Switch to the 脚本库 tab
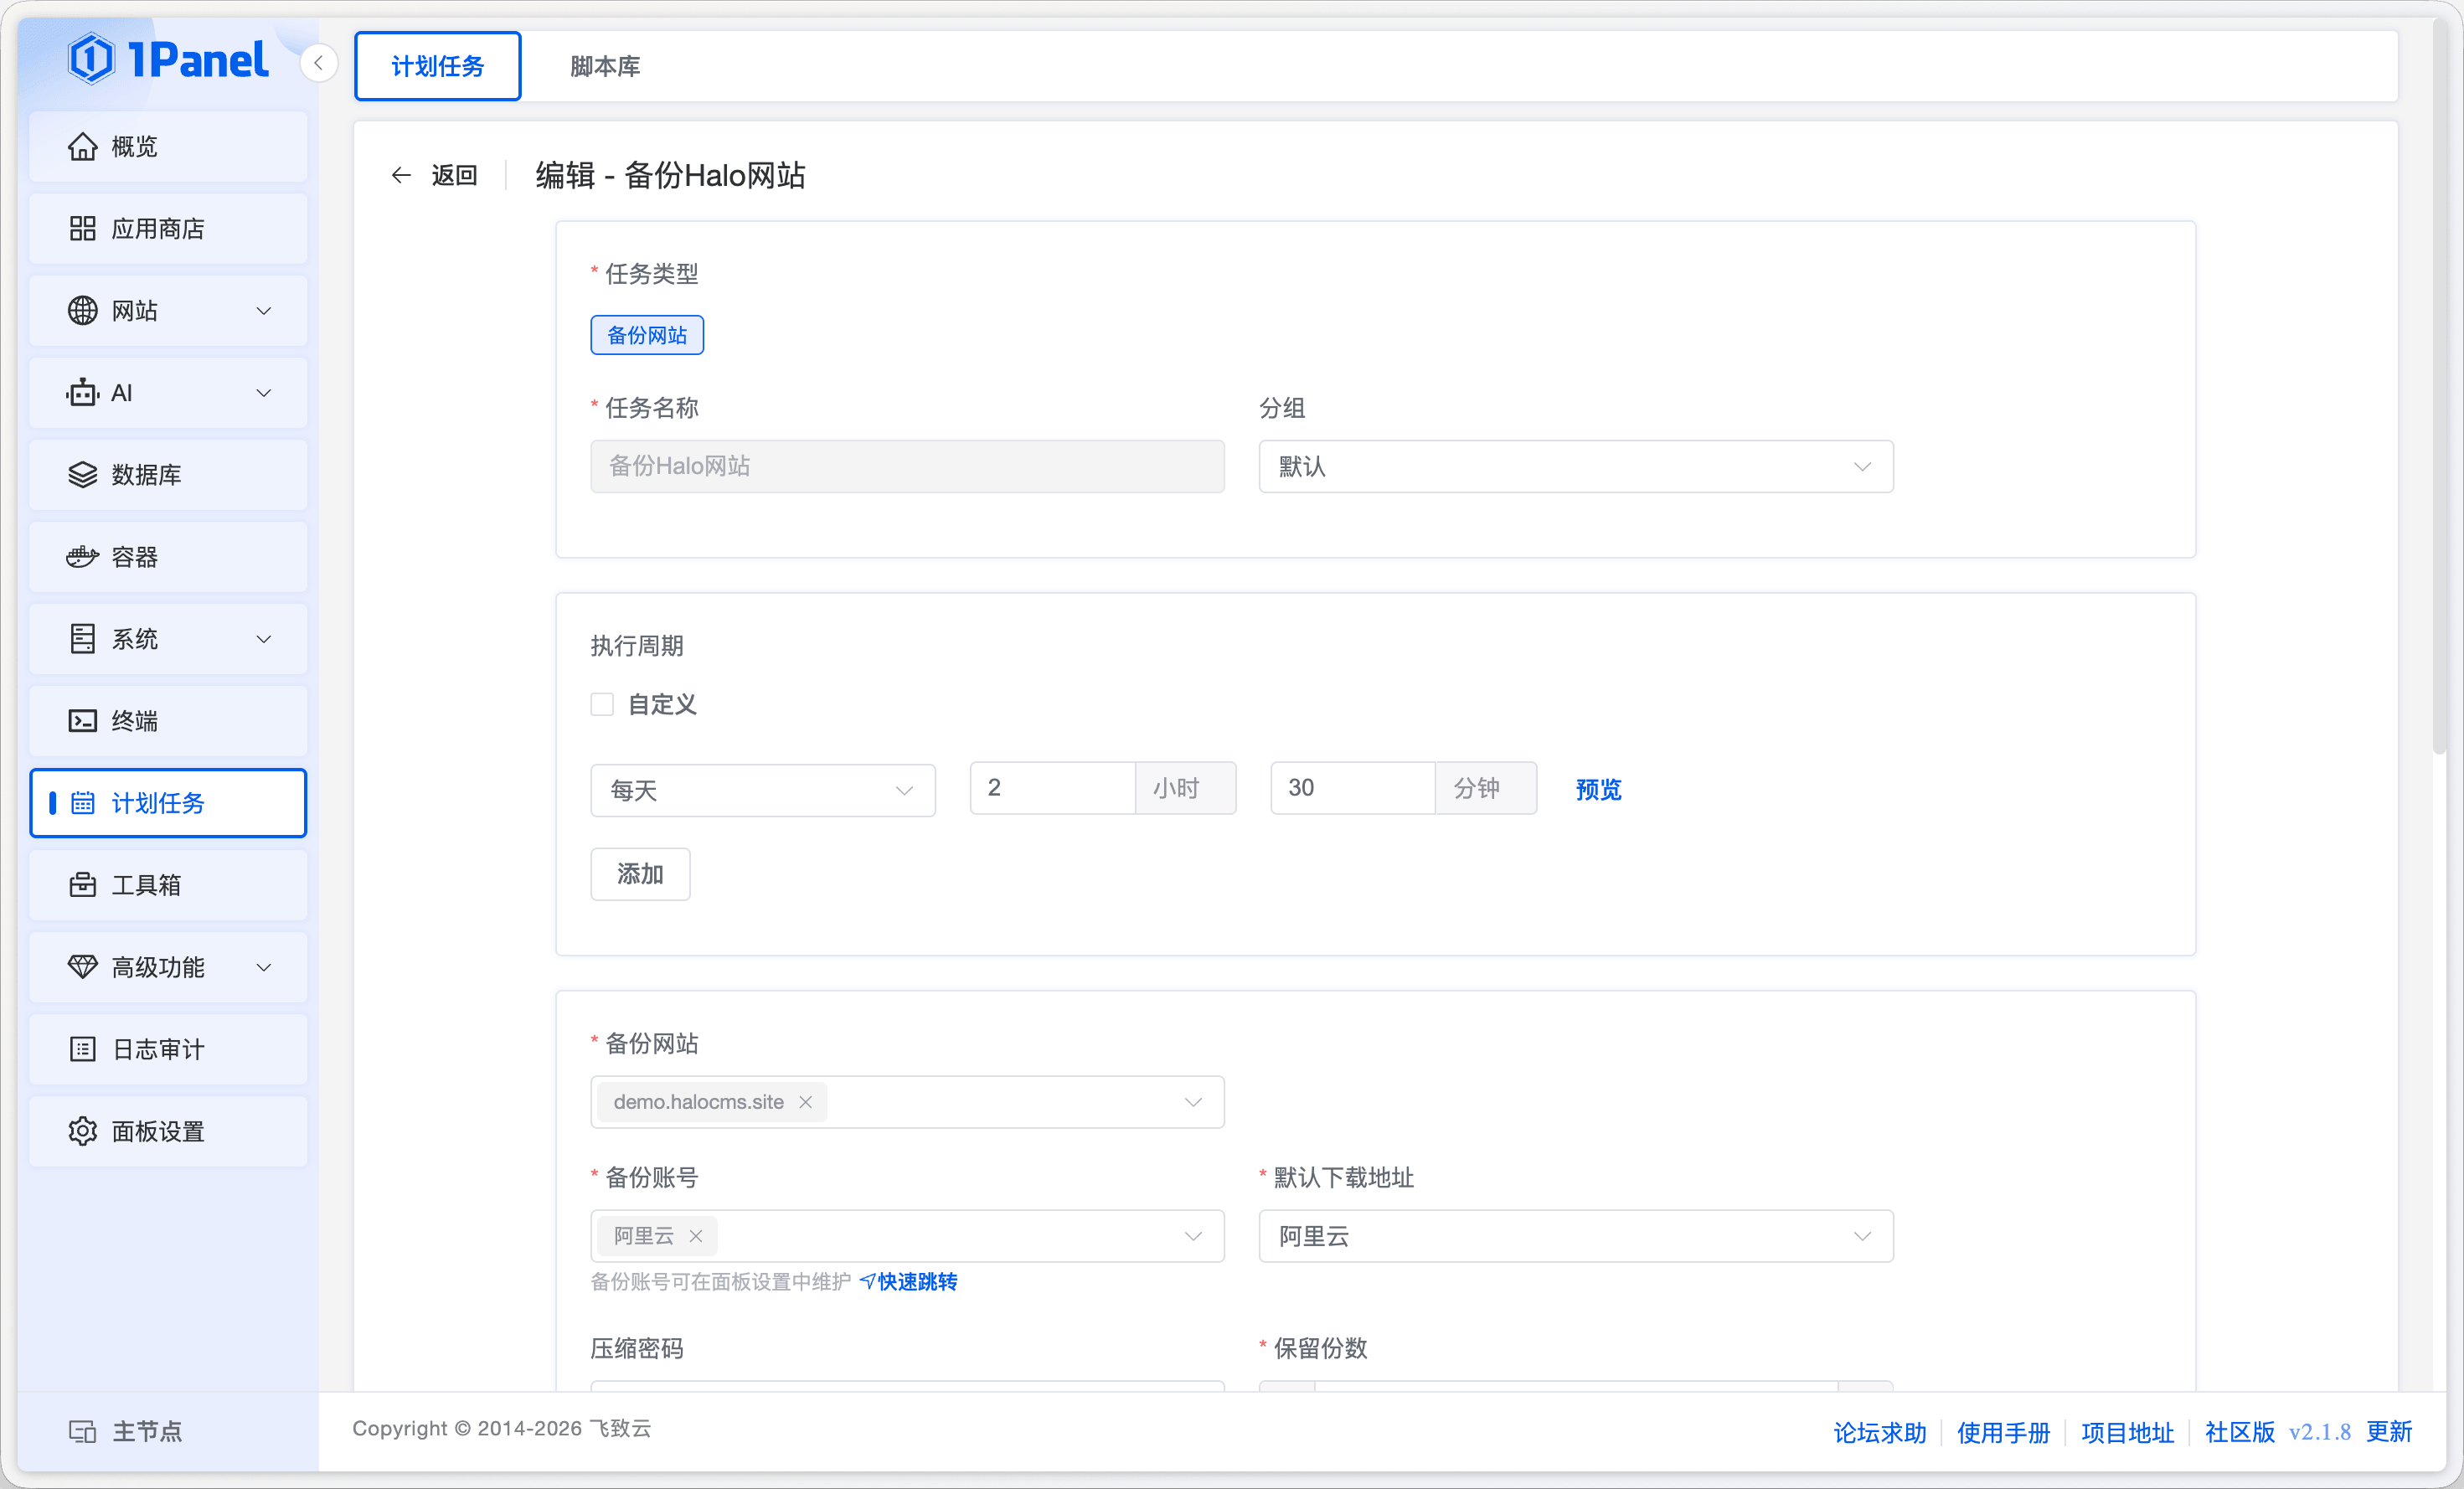The width and height of the screenshot is (2464, 1489). pos(605,66)
